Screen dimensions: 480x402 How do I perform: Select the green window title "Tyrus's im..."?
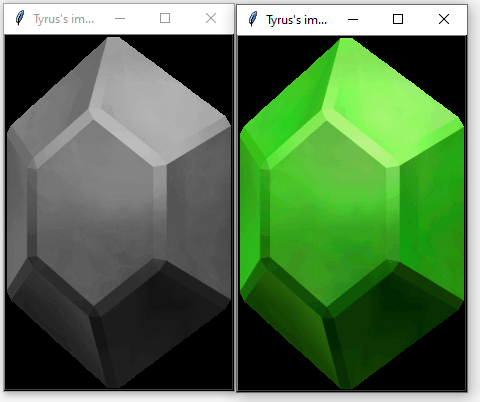point(296,20)
